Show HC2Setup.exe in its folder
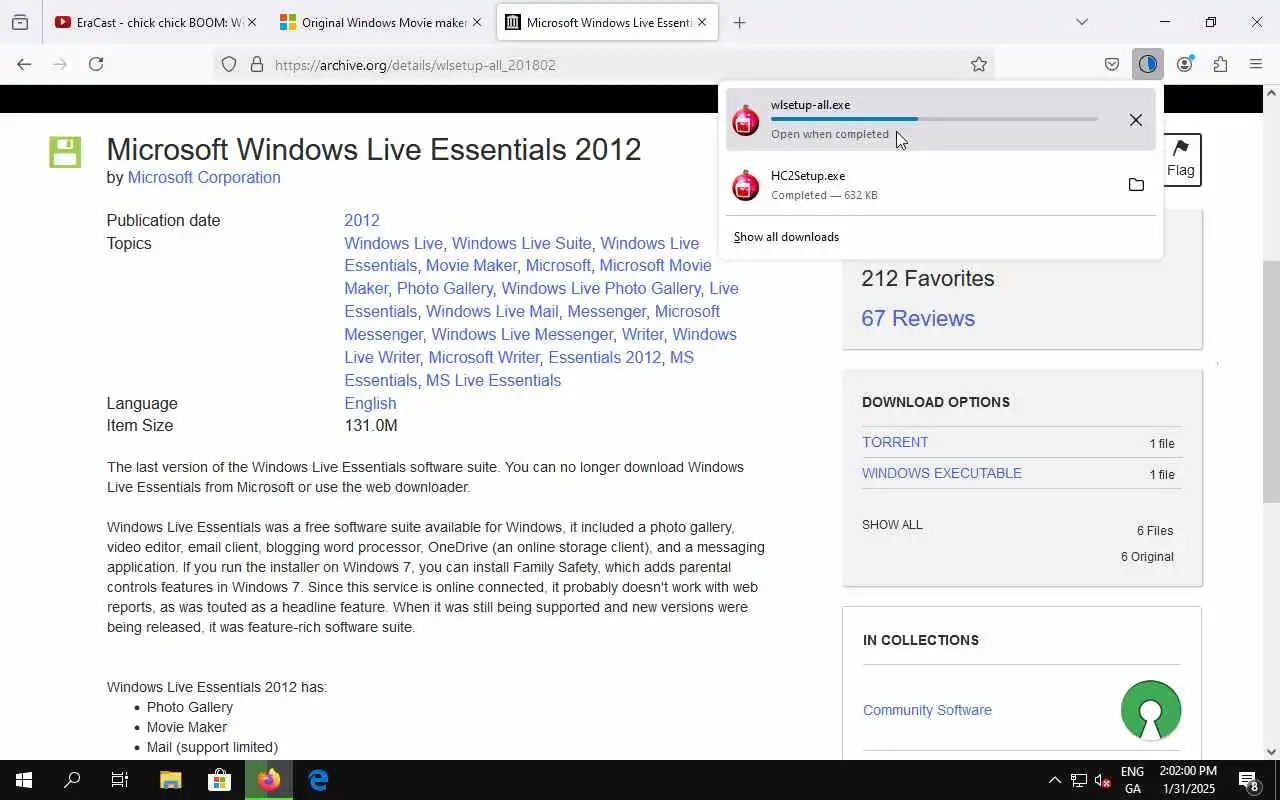This screenshot has height=800, width=1280. tap(1136, 185)
